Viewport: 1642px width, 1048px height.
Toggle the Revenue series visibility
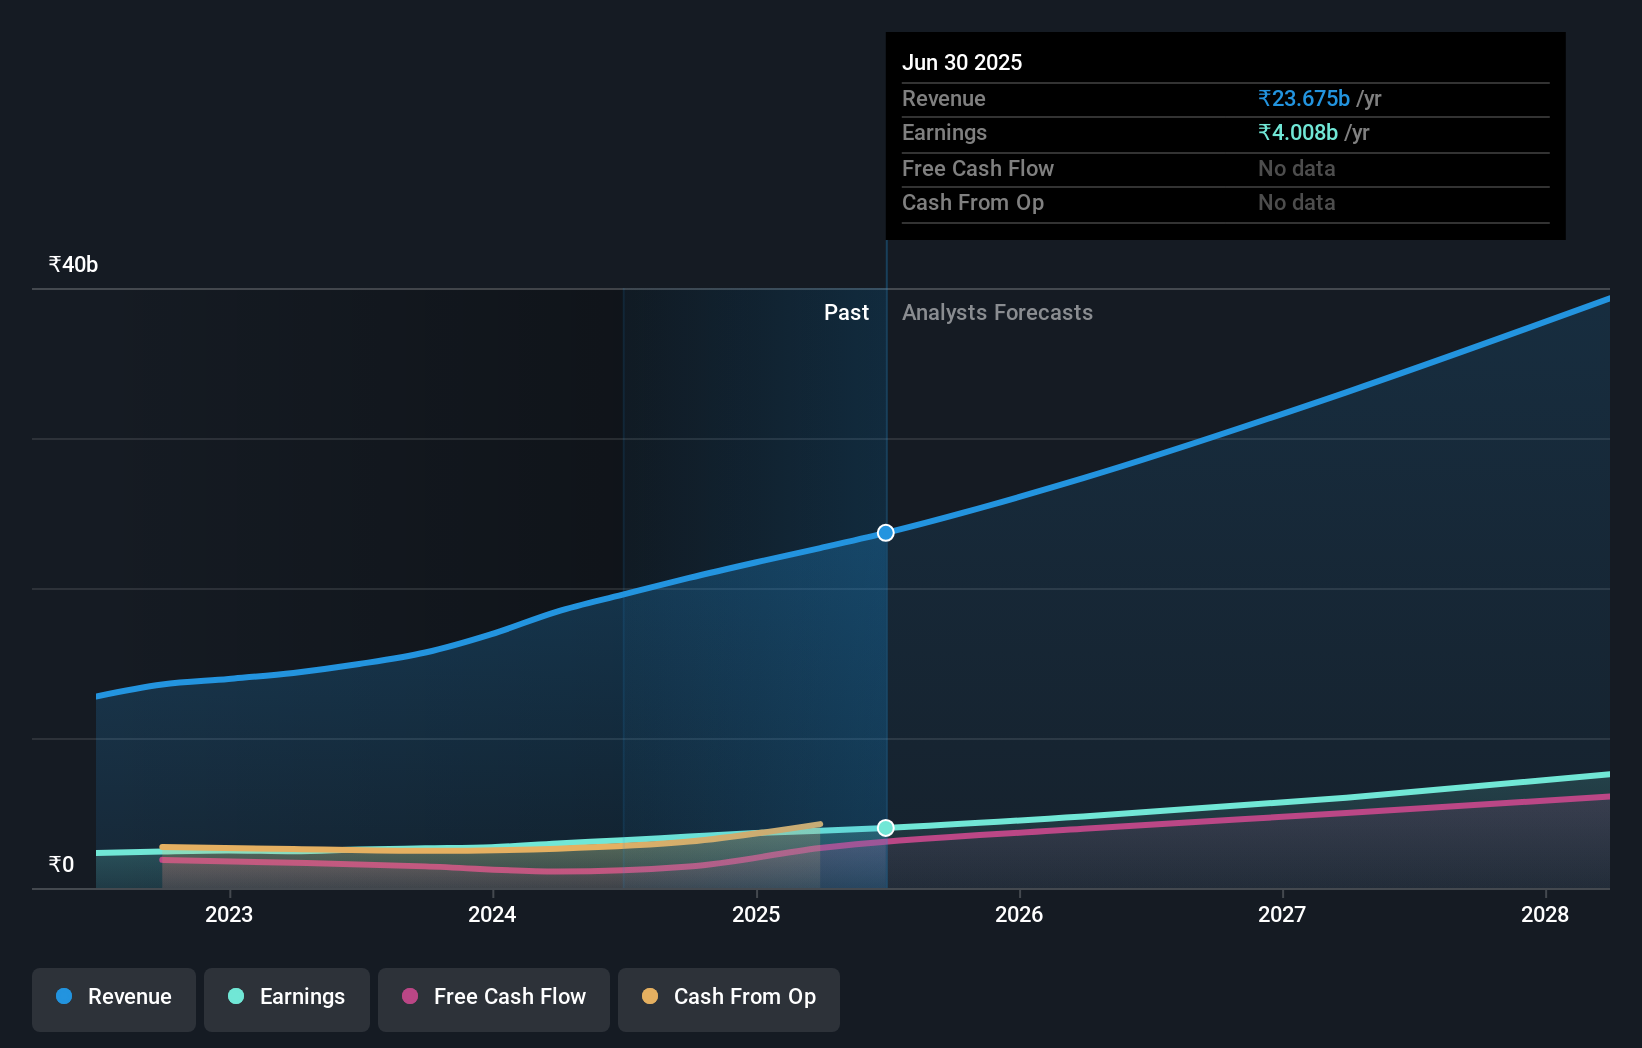(x=113, y=998)
